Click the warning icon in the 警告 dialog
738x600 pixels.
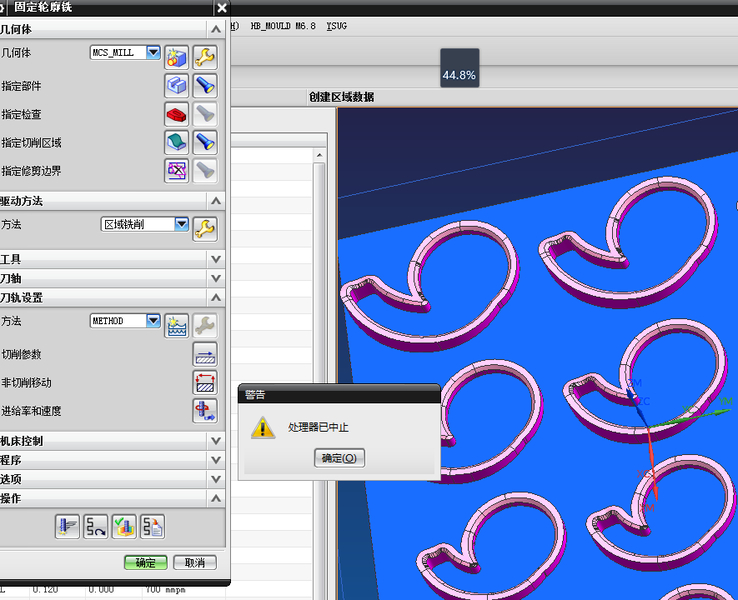point(263,428)
